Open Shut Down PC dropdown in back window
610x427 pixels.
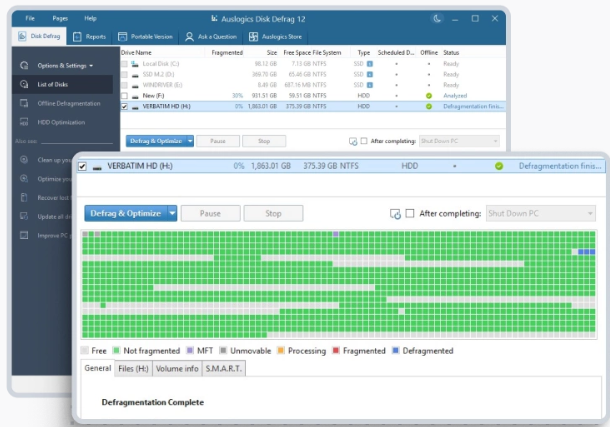tap(459, 141)
